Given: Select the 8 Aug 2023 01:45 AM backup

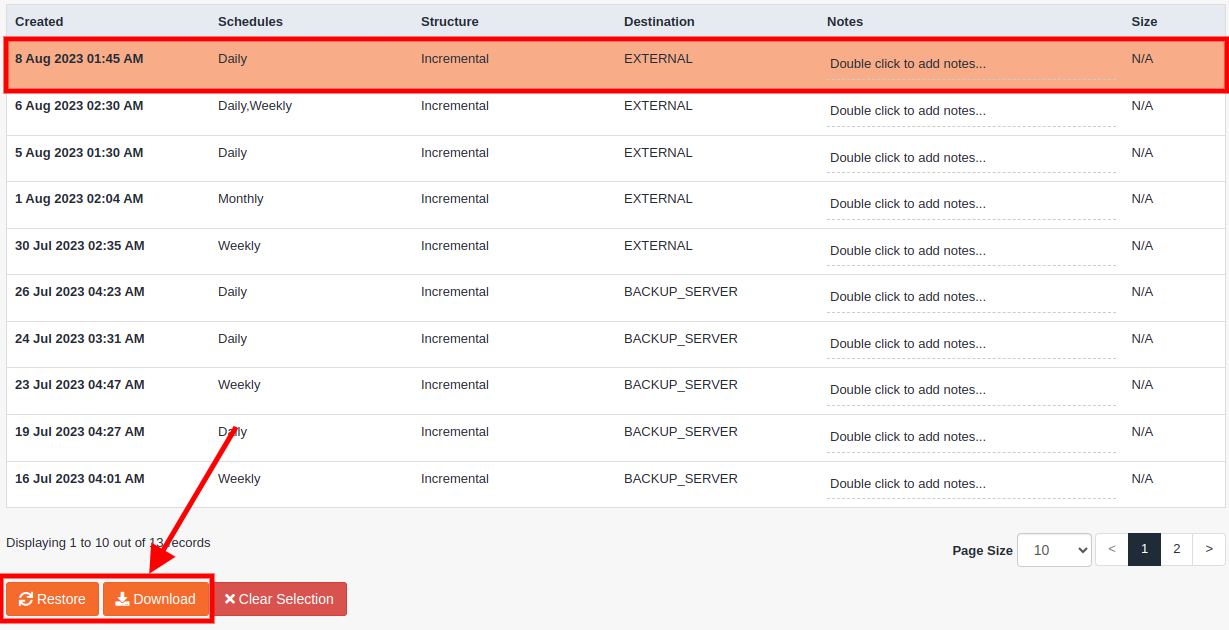Looking at the screenshot, I should (x=79, y=59).
